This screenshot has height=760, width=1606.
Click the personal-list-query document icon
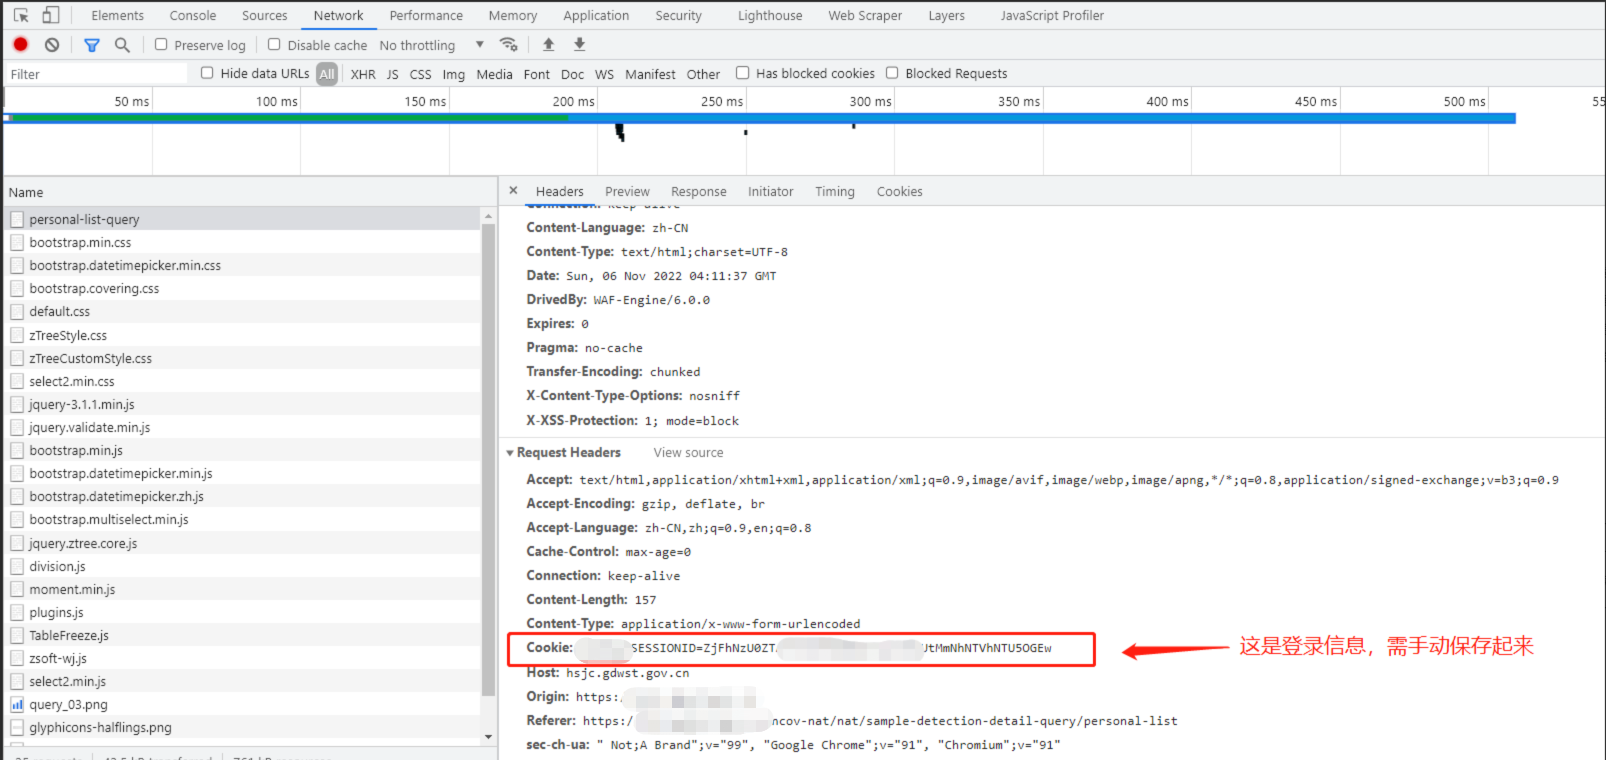pos(17,219)
